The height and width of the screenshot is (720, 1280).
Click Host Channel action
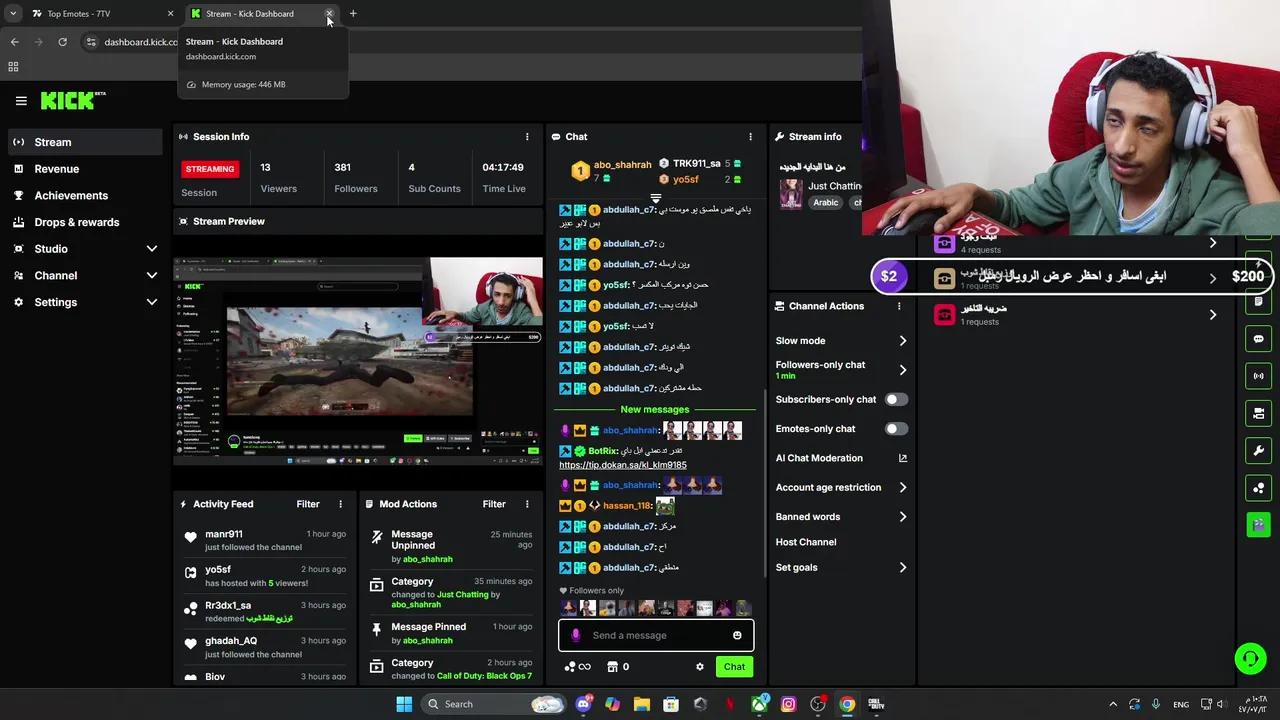(x=806, y=542)
